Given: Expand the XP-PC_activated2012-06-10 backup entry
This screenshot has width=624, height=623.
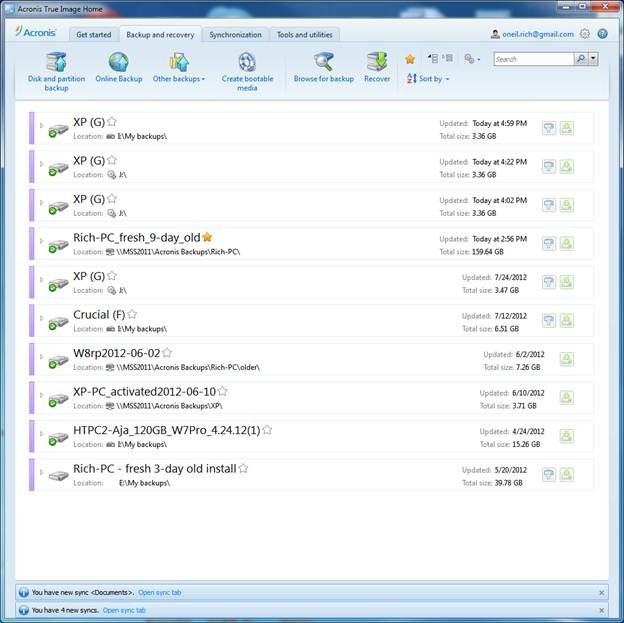Looking at the screenshot, I should 41,395.
